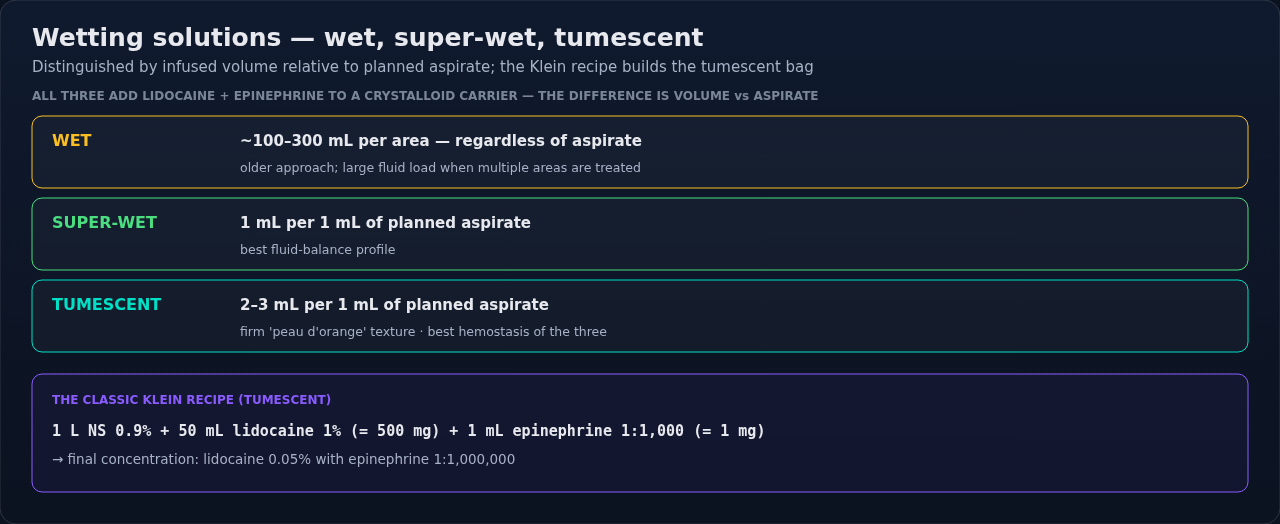
Task: Click the uppercase line starting 'ALL THREE ADD LIDOCAINE'
Action: [x=425, y=96]
